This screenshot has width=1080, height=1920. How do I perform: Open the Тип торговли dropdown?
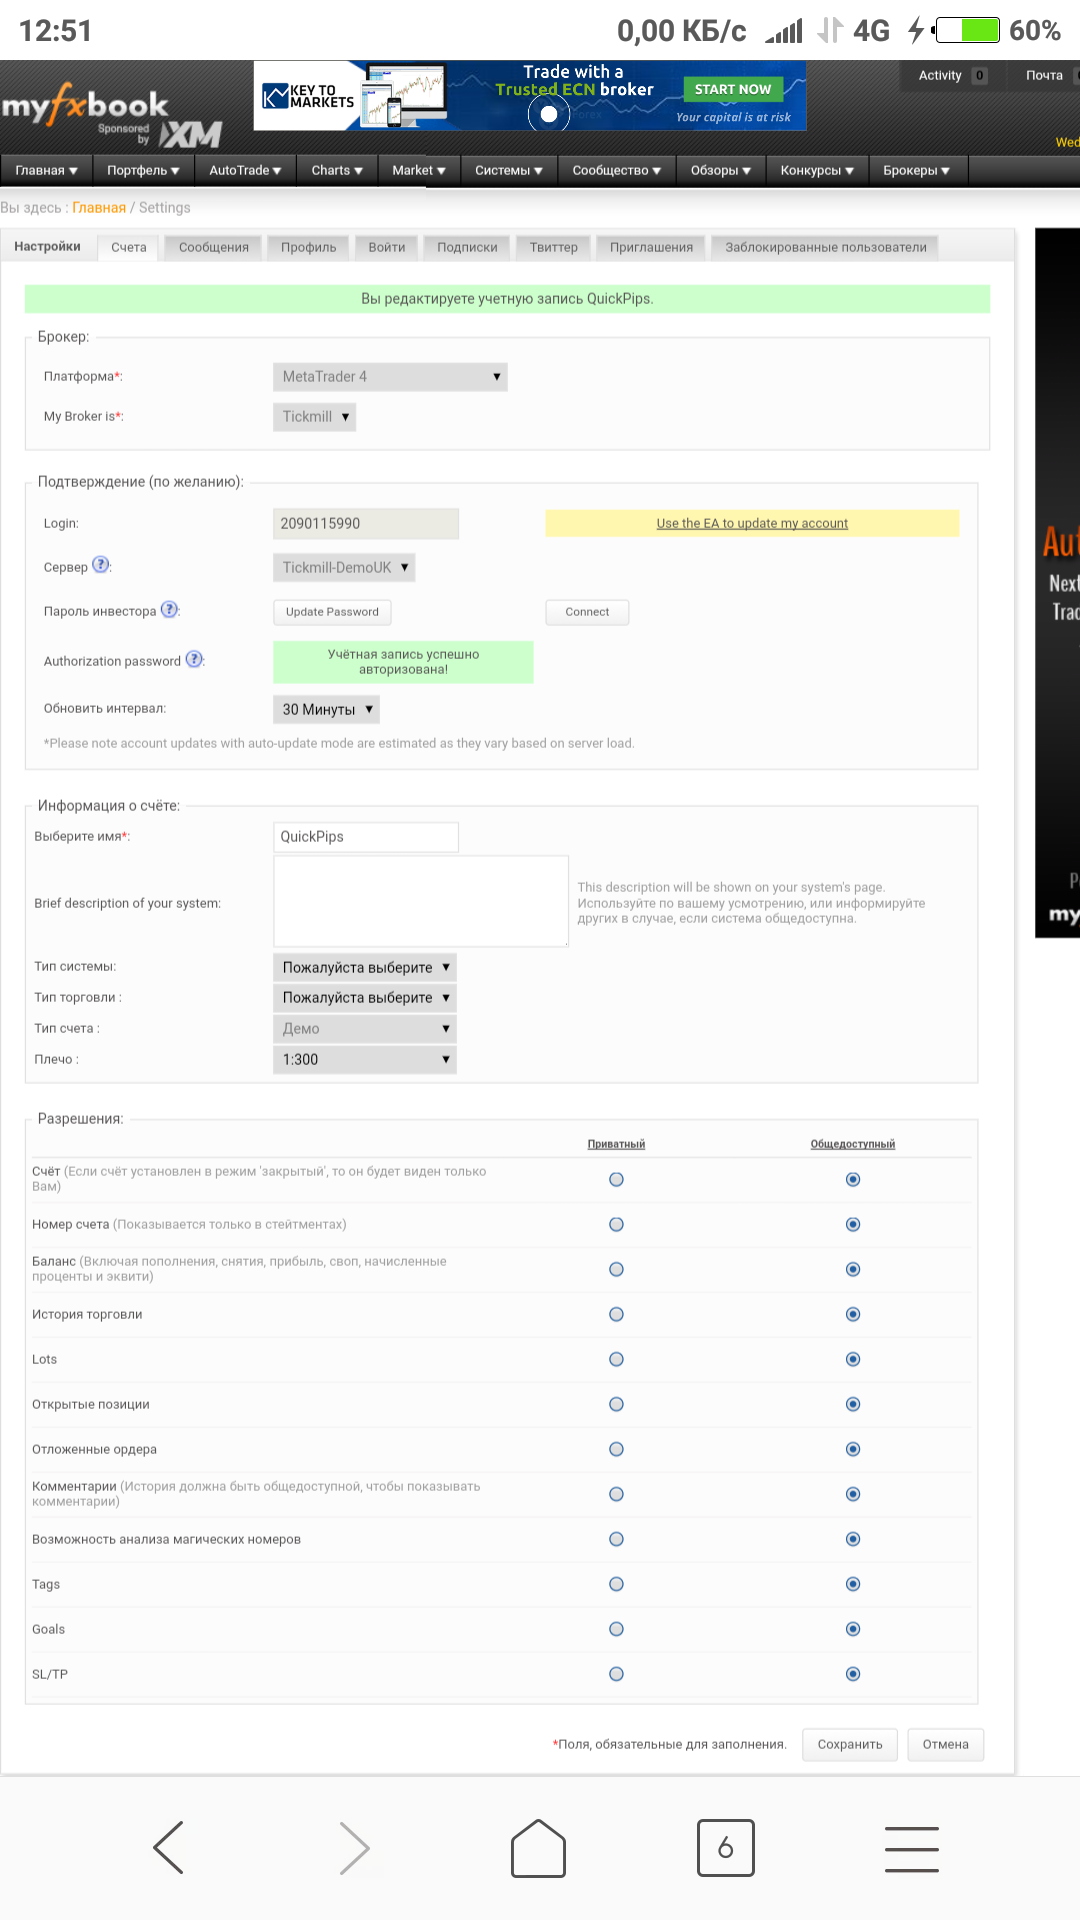click(x=365, y=997)
